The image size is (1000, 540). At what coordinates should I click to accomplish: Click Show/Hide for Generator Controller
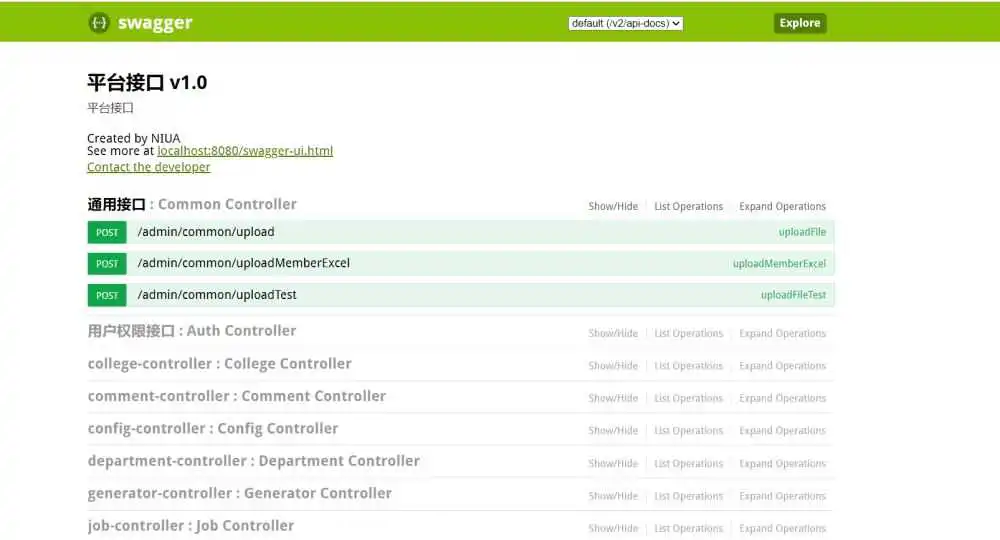(x=613, y=496)
